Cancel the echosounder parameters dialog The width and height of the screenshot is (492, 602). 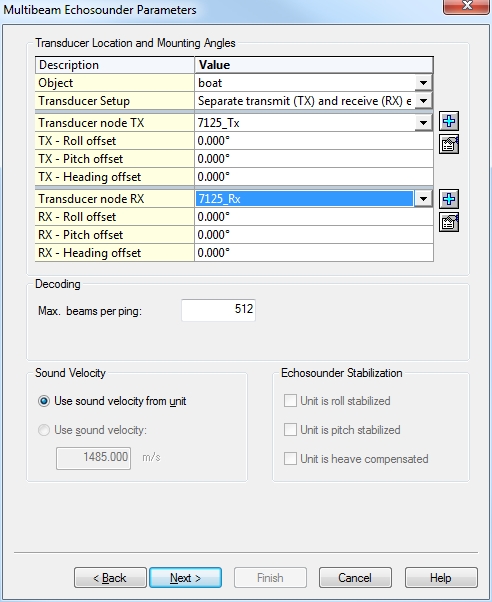(355, 577)
